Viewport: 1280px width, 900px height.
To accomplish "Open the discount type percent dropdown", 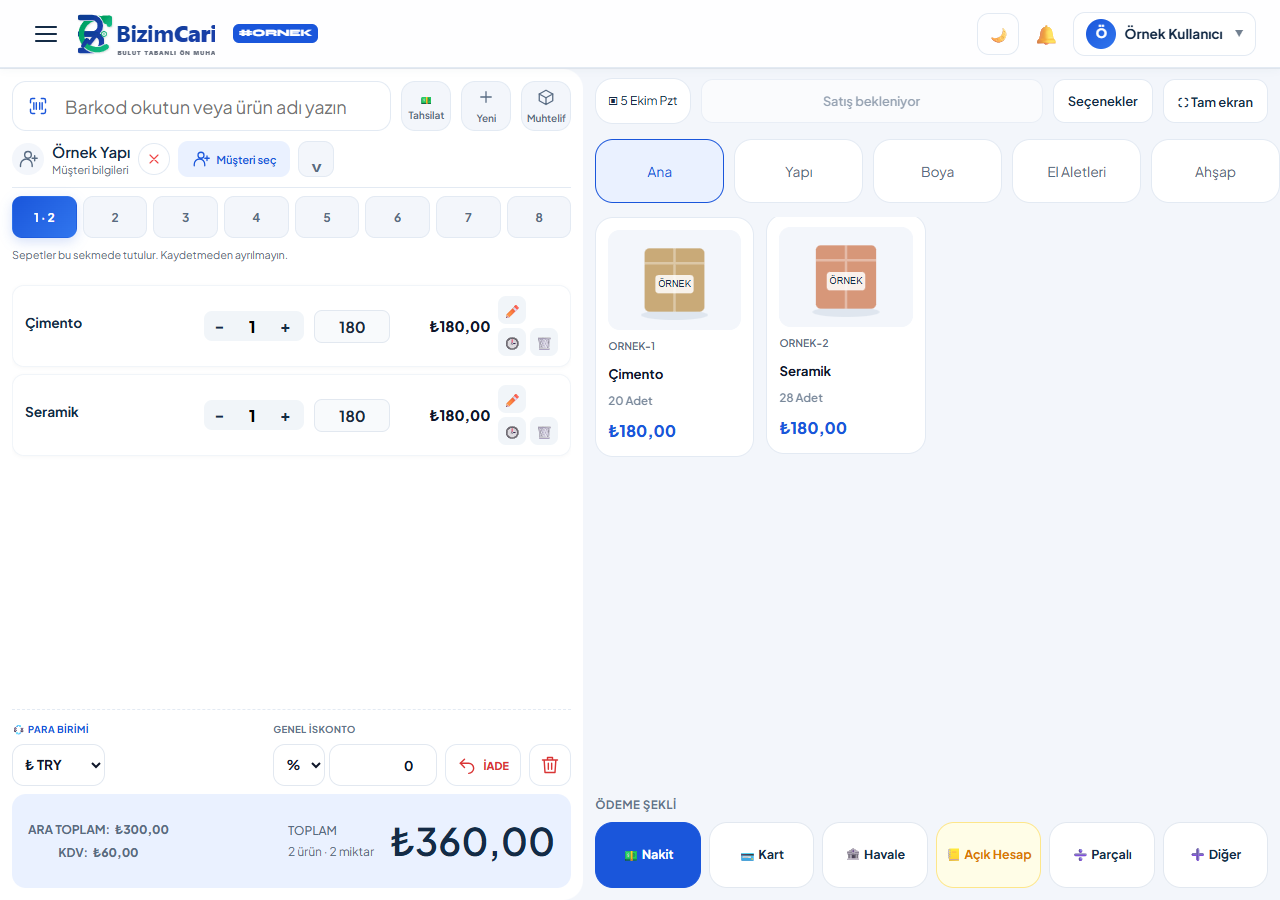I will click(x=299, y=765).
